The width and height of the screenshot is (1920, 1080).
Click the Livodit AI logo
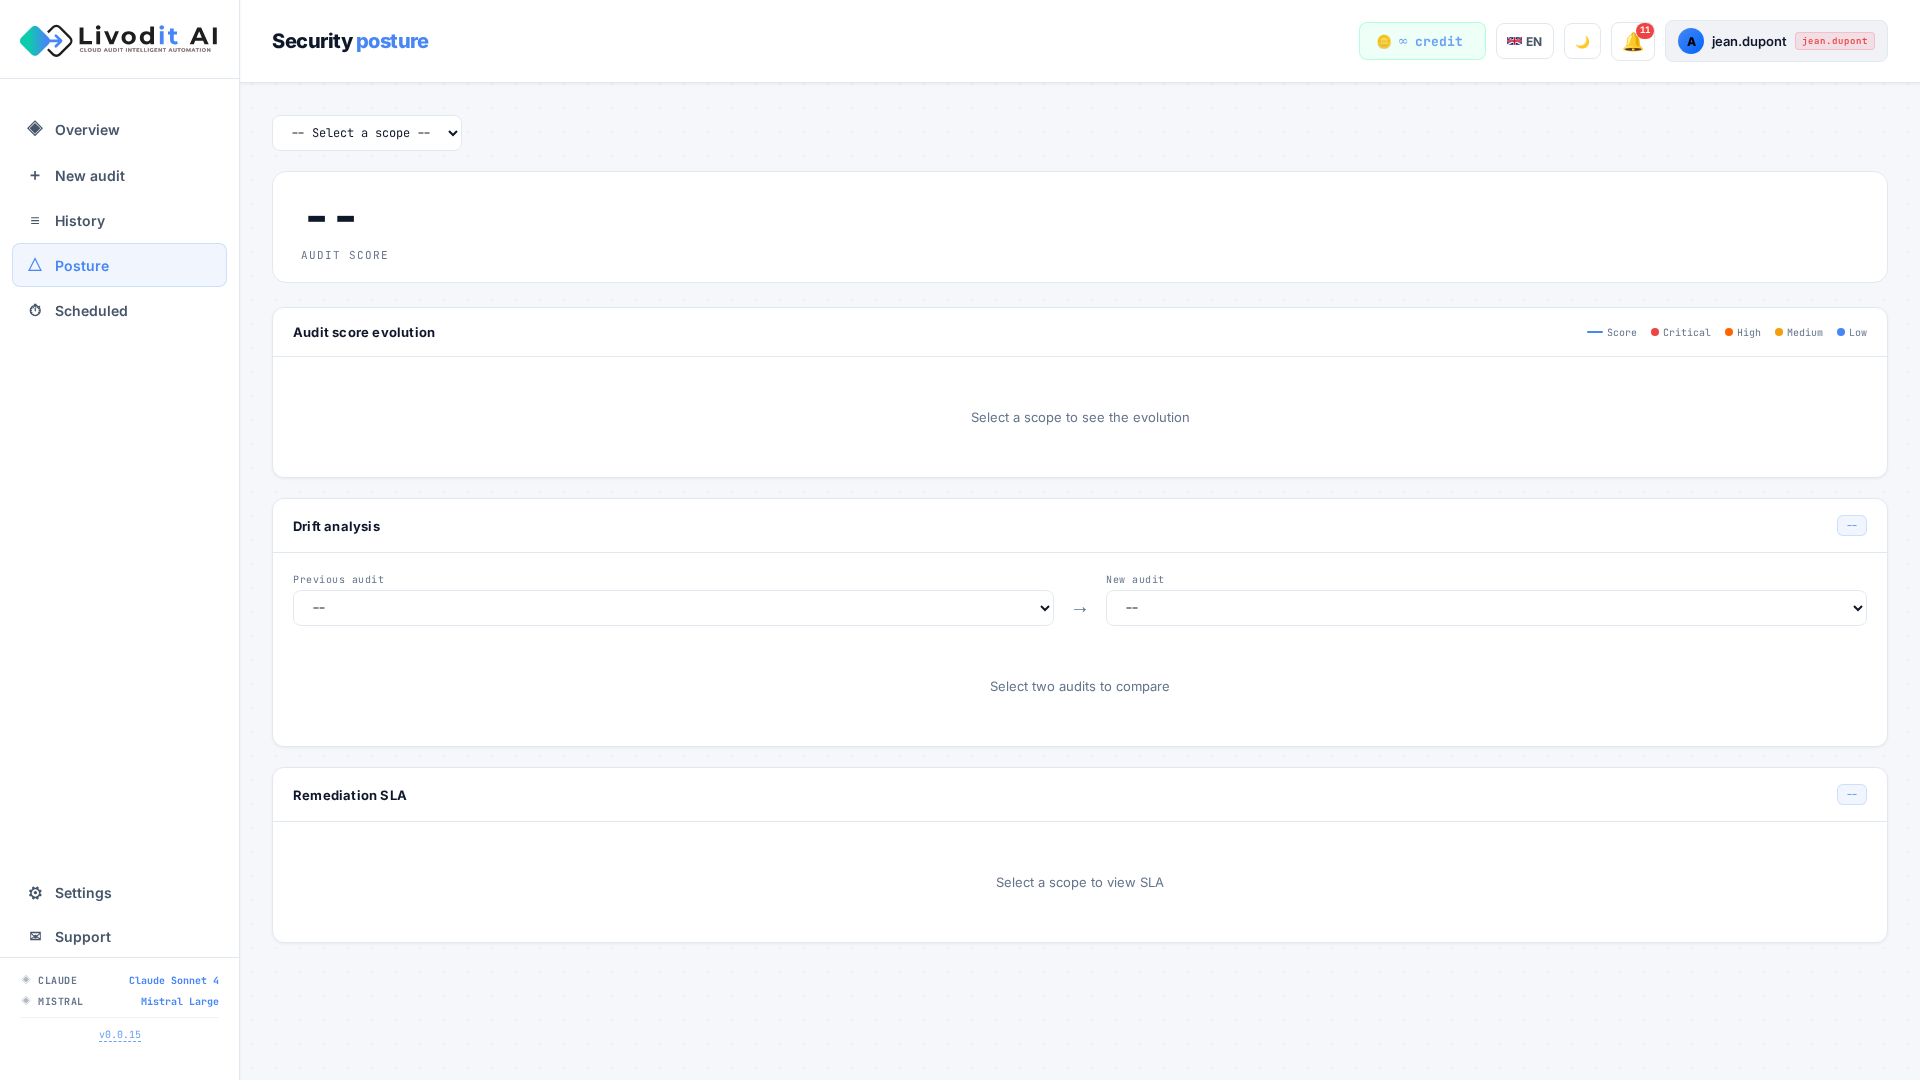pyautogui.click(x=119, y=40)
